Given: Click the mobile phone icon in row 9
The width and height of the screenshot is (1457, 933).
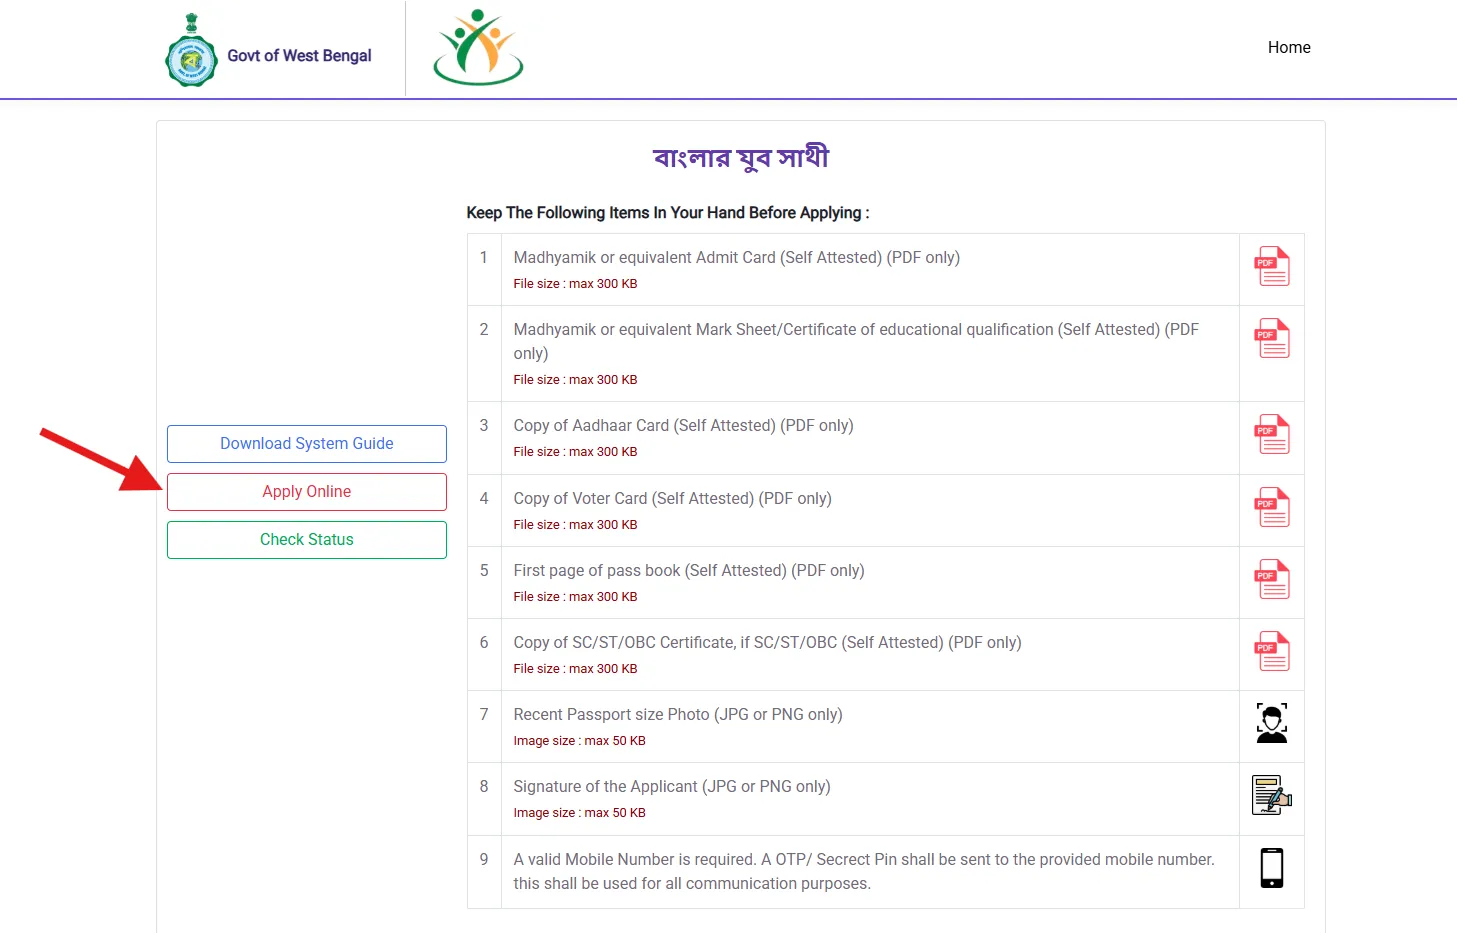Looking at the screenshot, I should (1271, 868).
